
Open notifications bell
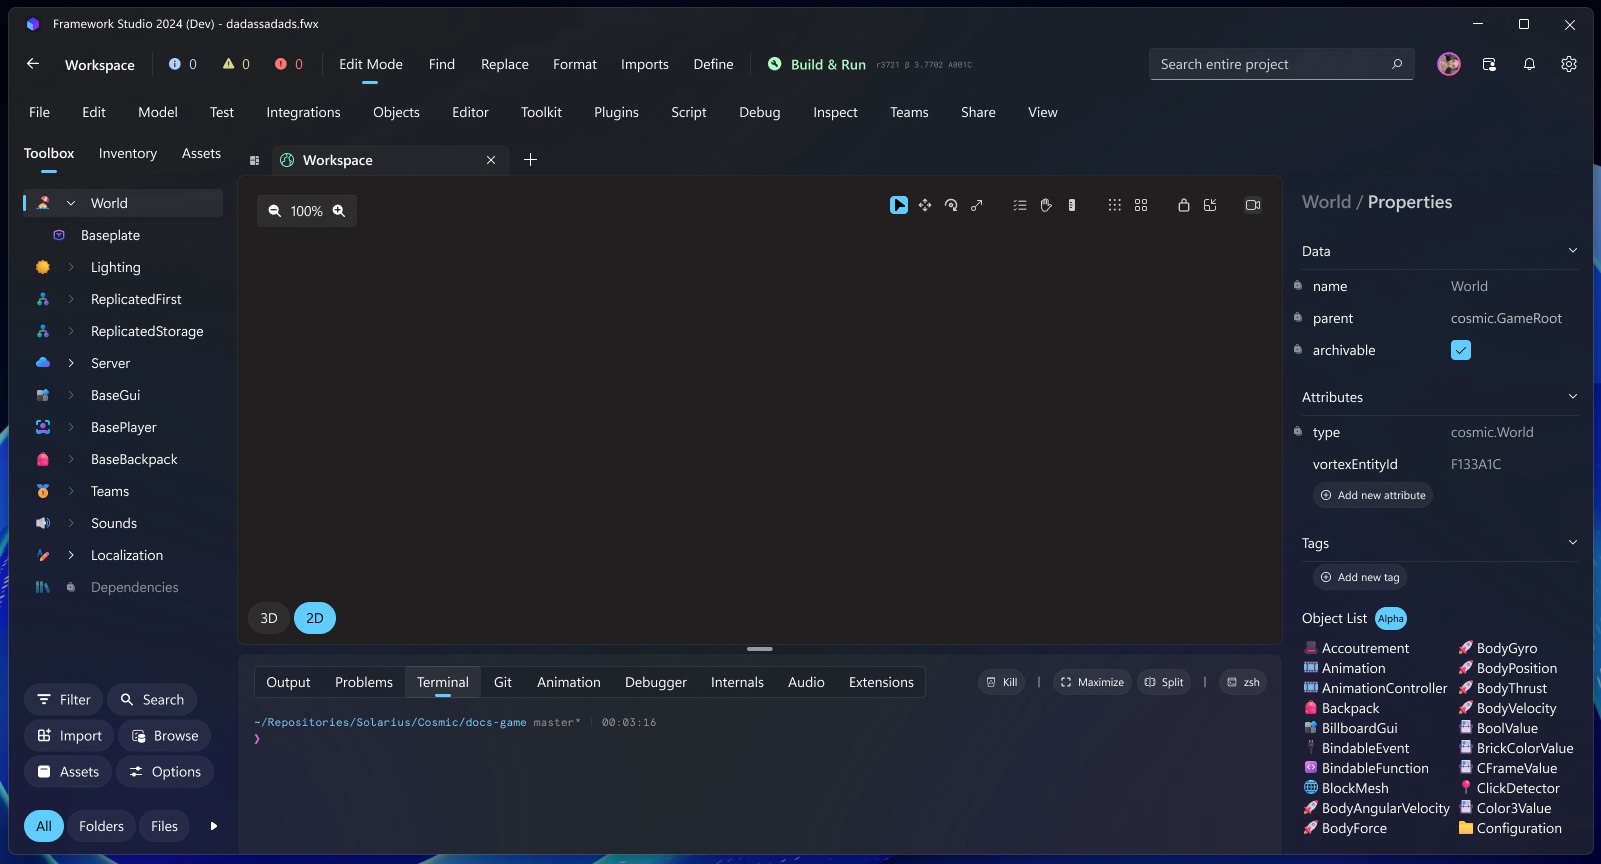click(x=1529, y=64)
